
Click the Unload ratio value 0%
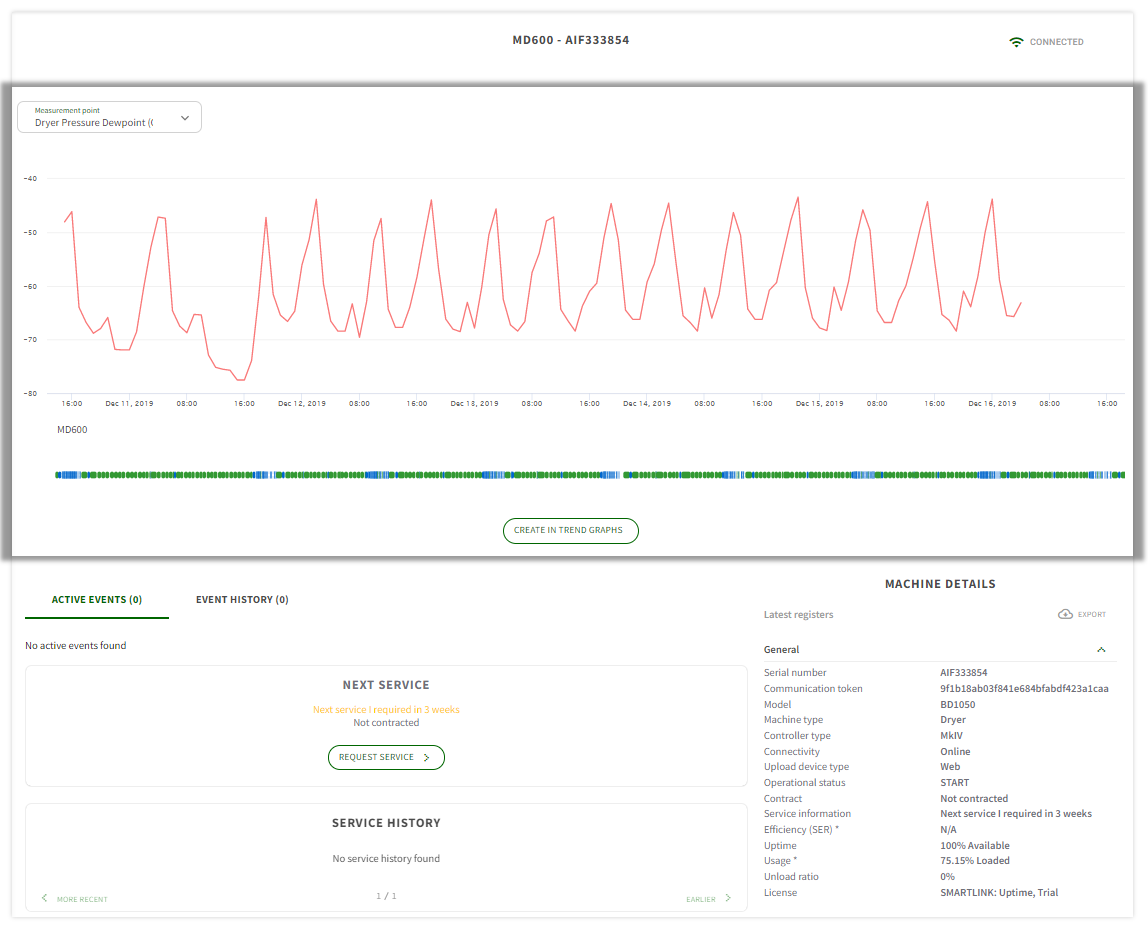click(x=947, y=877)
